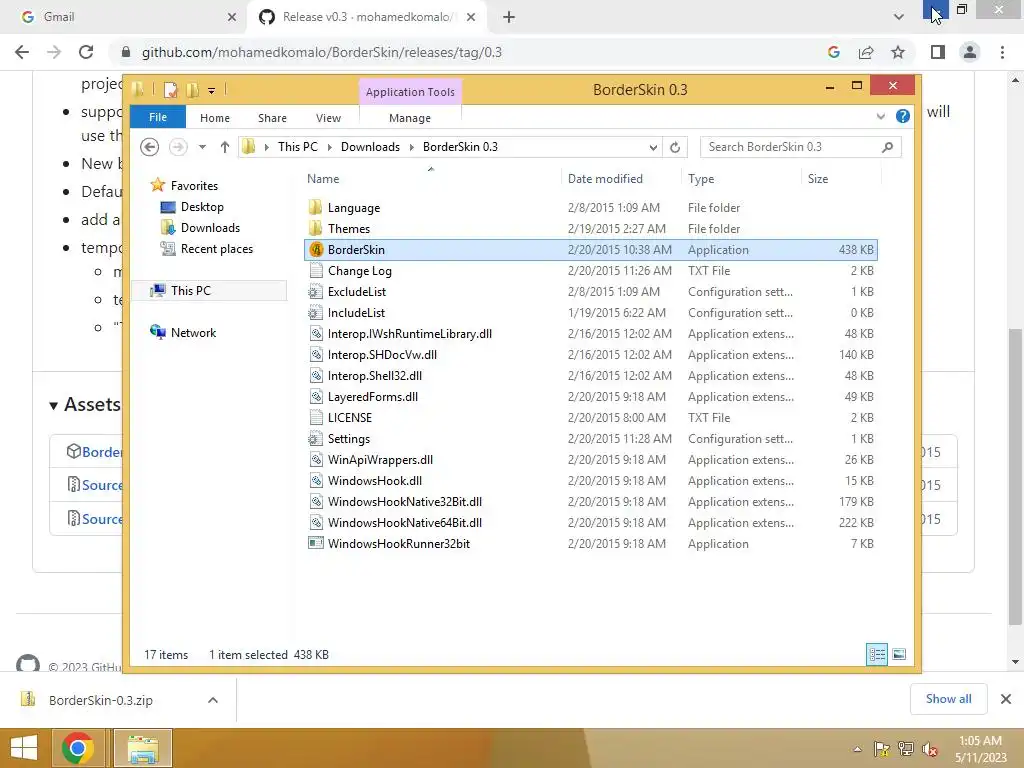Open the address bar history dropdown
Screen dimensions: 1024x768
pyautogui.click(x=653, y=147)
